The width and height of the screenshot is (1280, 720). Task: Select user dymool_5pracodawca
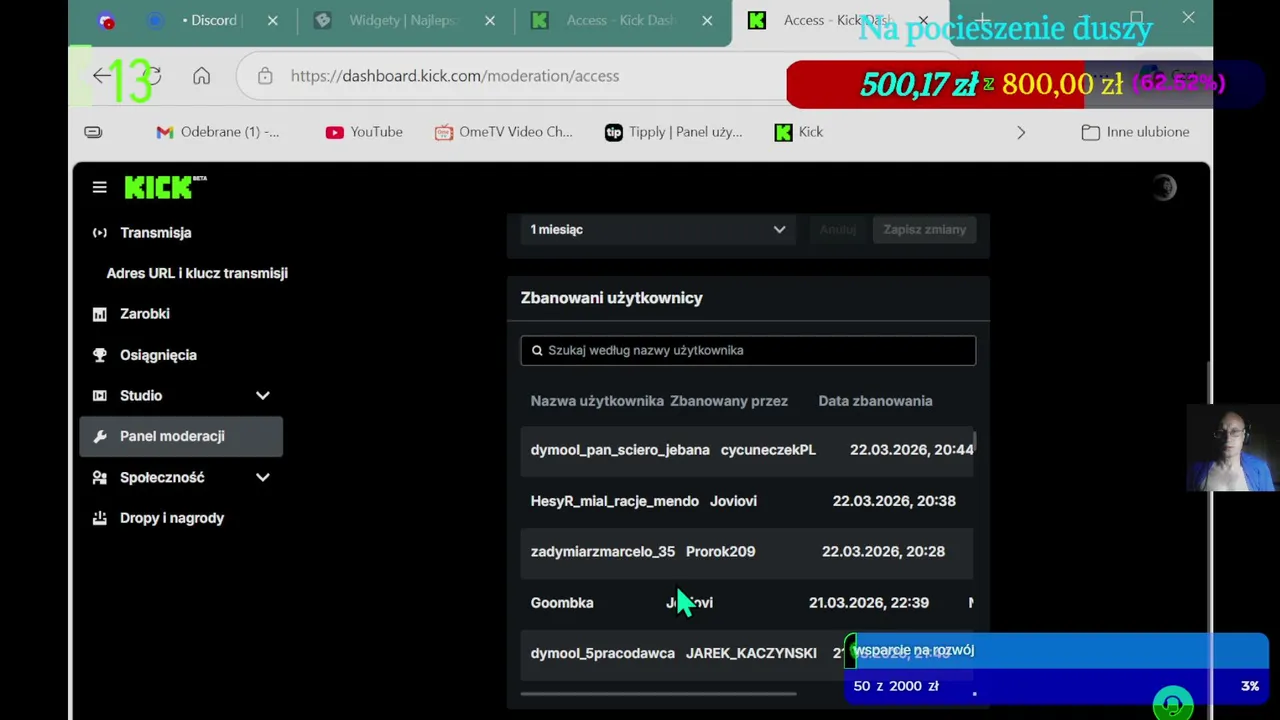(x=603, y=653)
